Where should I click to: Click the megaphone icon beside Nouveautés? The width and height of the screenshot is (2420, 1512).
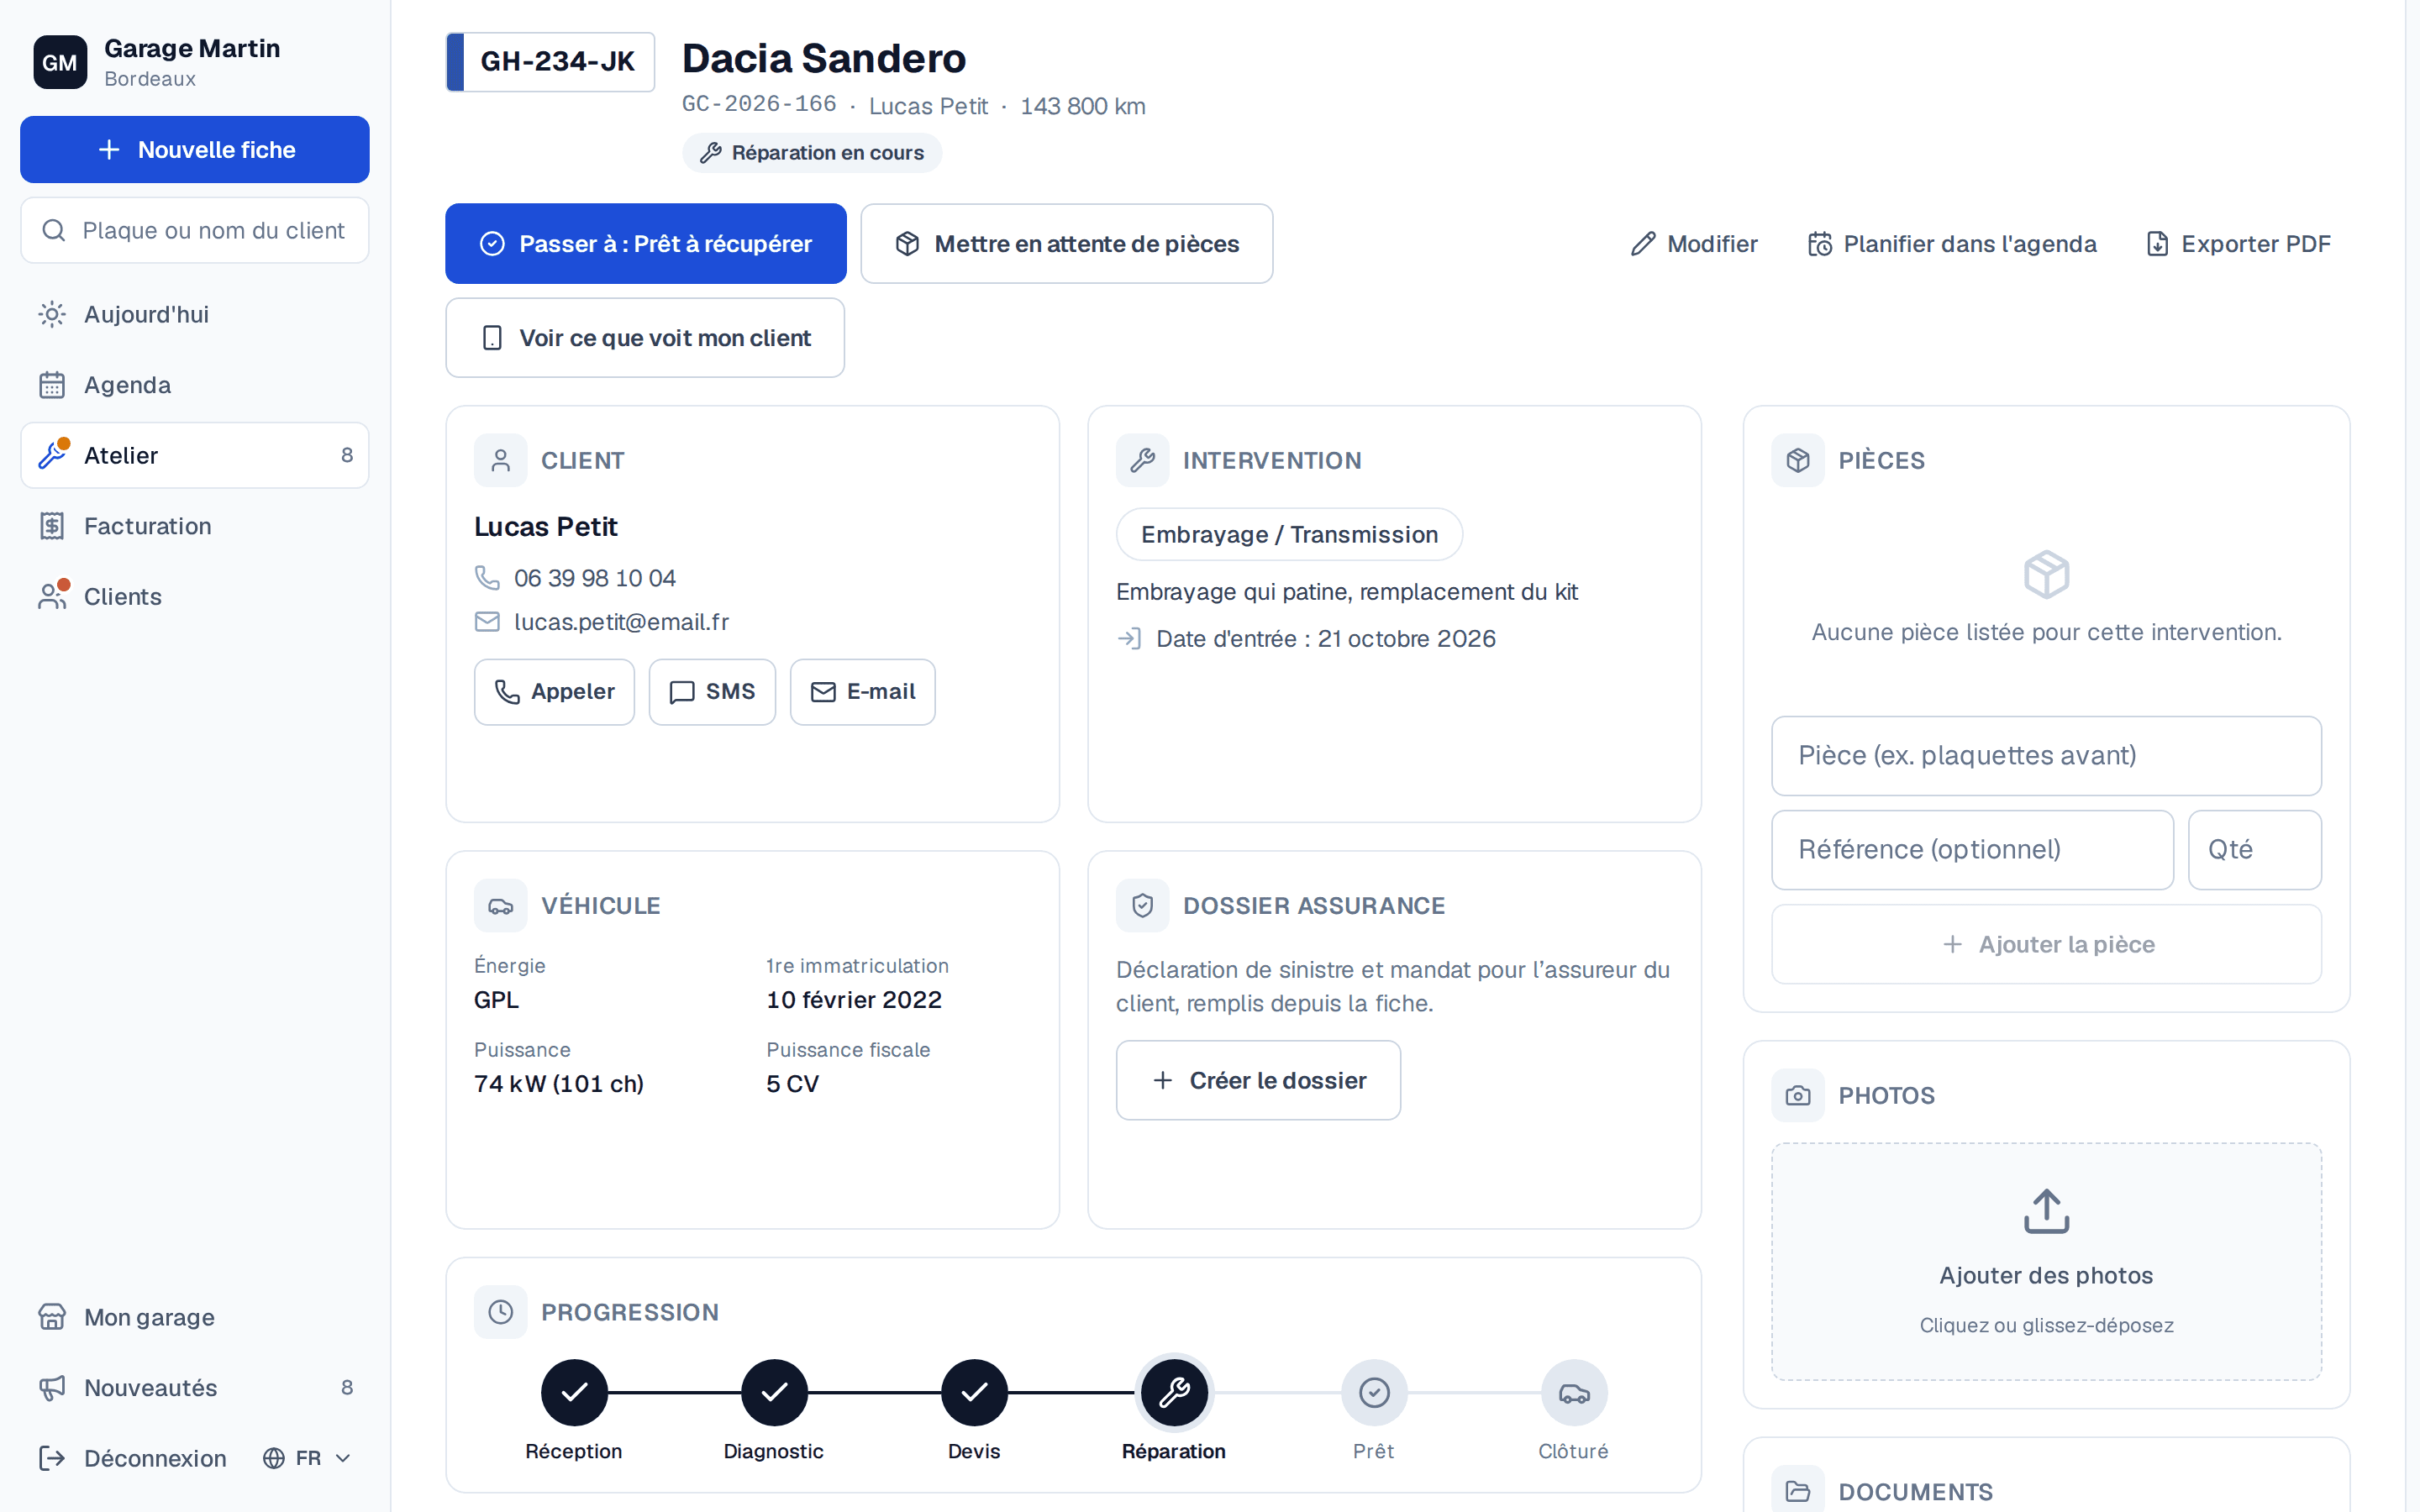[52, 1387]
